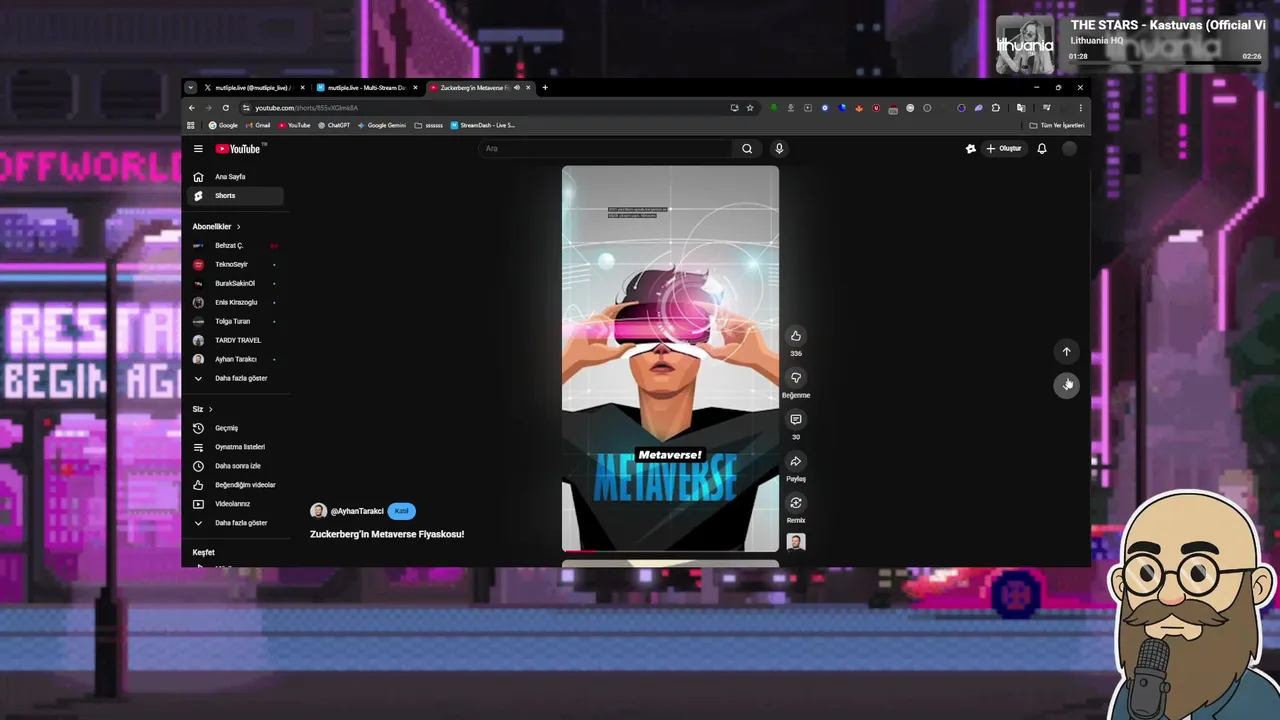Open Enis Kirazoglu subscription channel

[236, 303]
